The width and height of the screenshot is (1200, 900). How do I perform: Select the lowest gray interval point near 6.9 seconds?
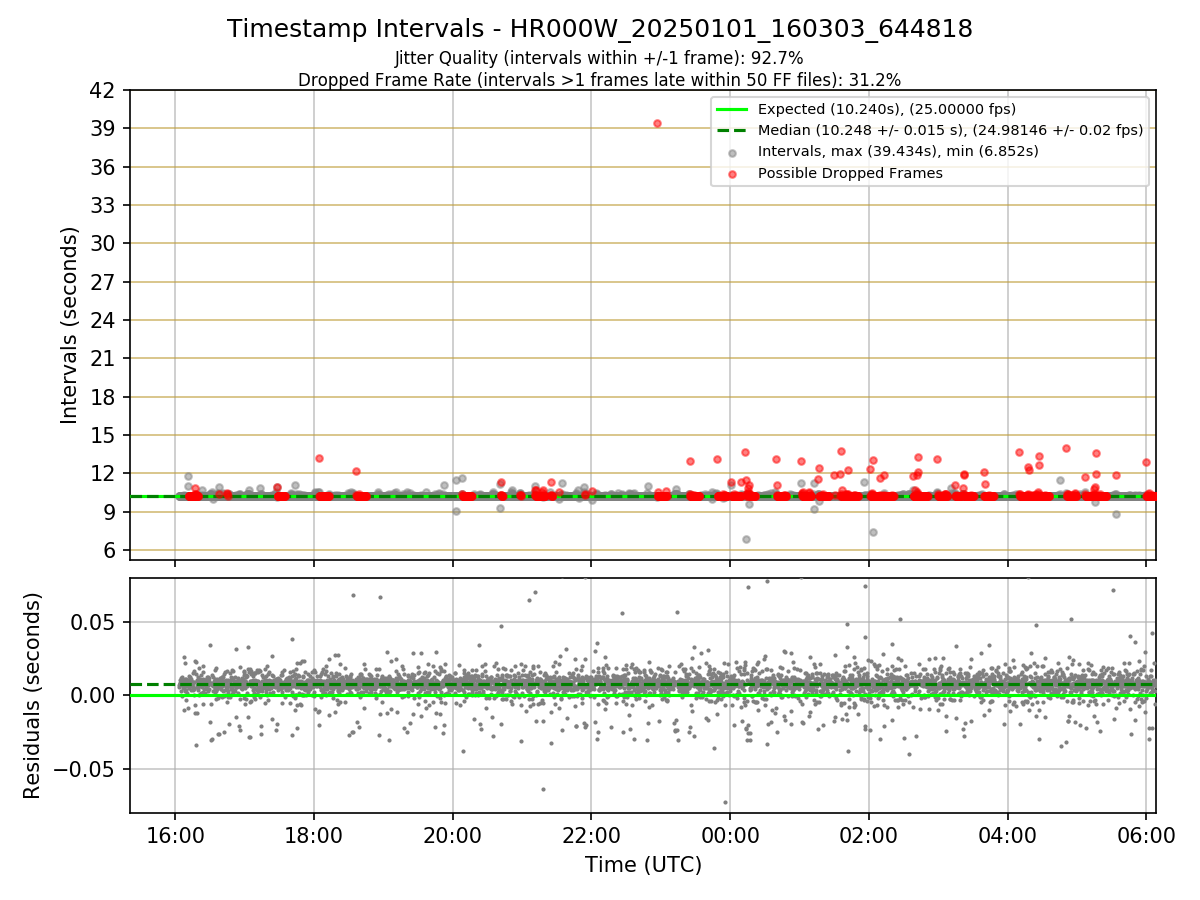pyautogui.click(x=746, y=539)
